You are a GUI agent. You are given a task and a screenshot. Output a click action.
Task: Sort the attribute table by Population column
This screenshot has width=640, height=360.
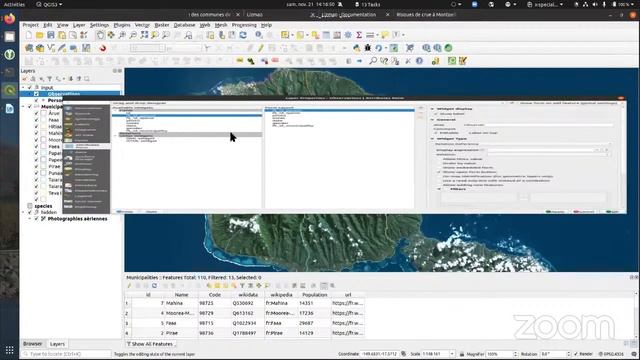click(315, 295)
